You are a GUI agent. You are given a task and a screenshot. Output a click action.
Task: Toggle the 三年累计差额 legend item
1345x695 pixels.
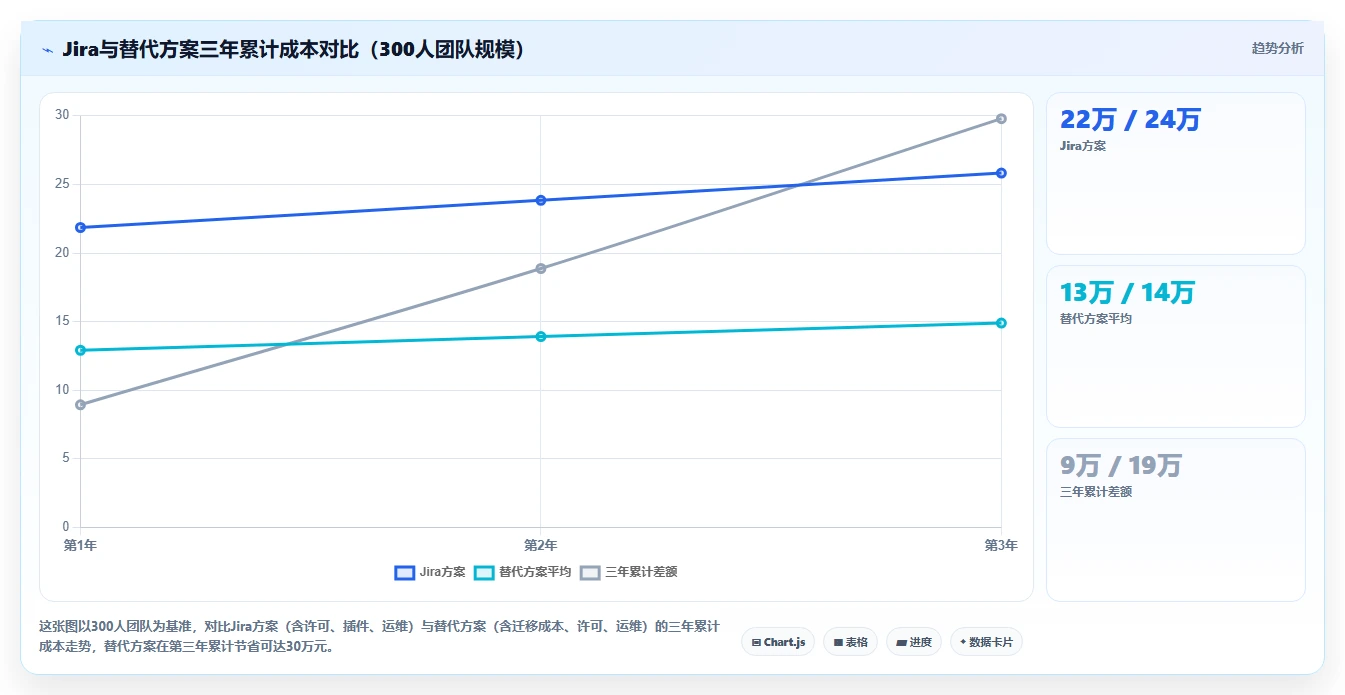point(628,572)
